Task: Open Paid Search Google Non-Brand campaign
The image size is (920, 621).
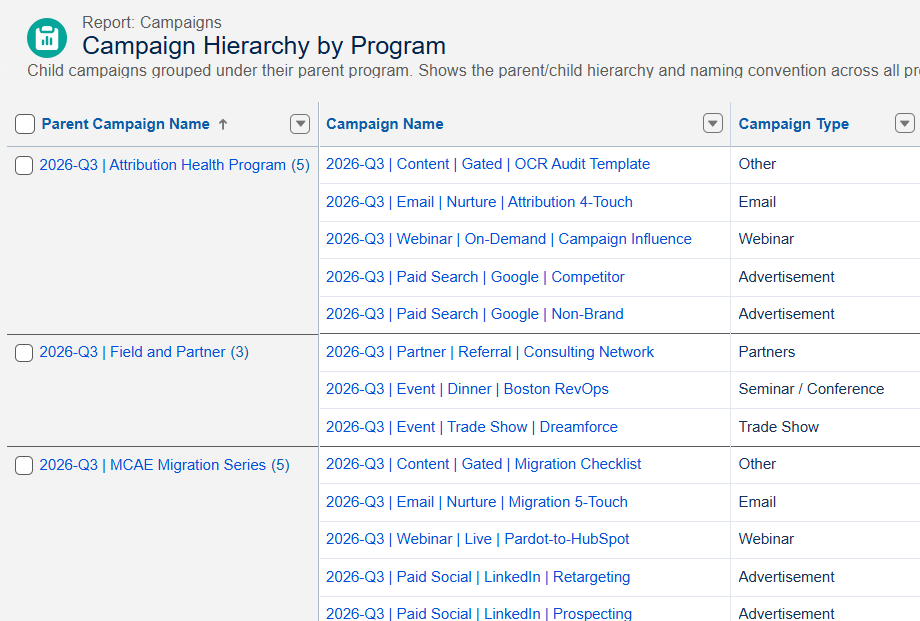Action: (475, 314)
